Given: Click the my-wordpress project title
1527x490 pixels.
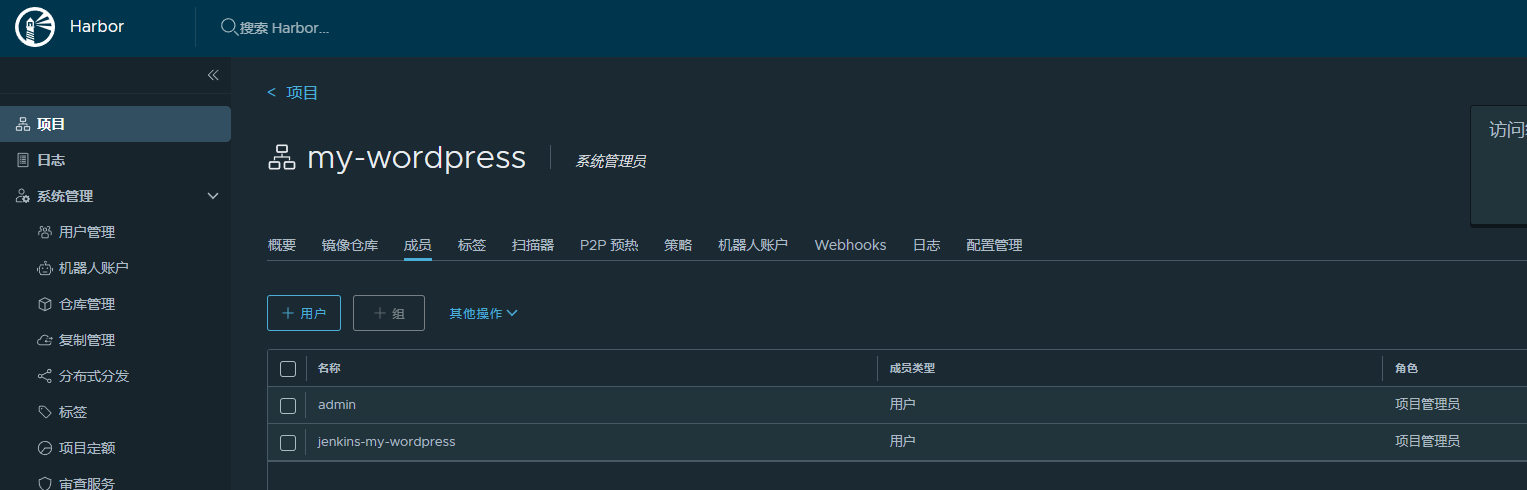Looking at the screenshot, I should click(x=416, y=158).
